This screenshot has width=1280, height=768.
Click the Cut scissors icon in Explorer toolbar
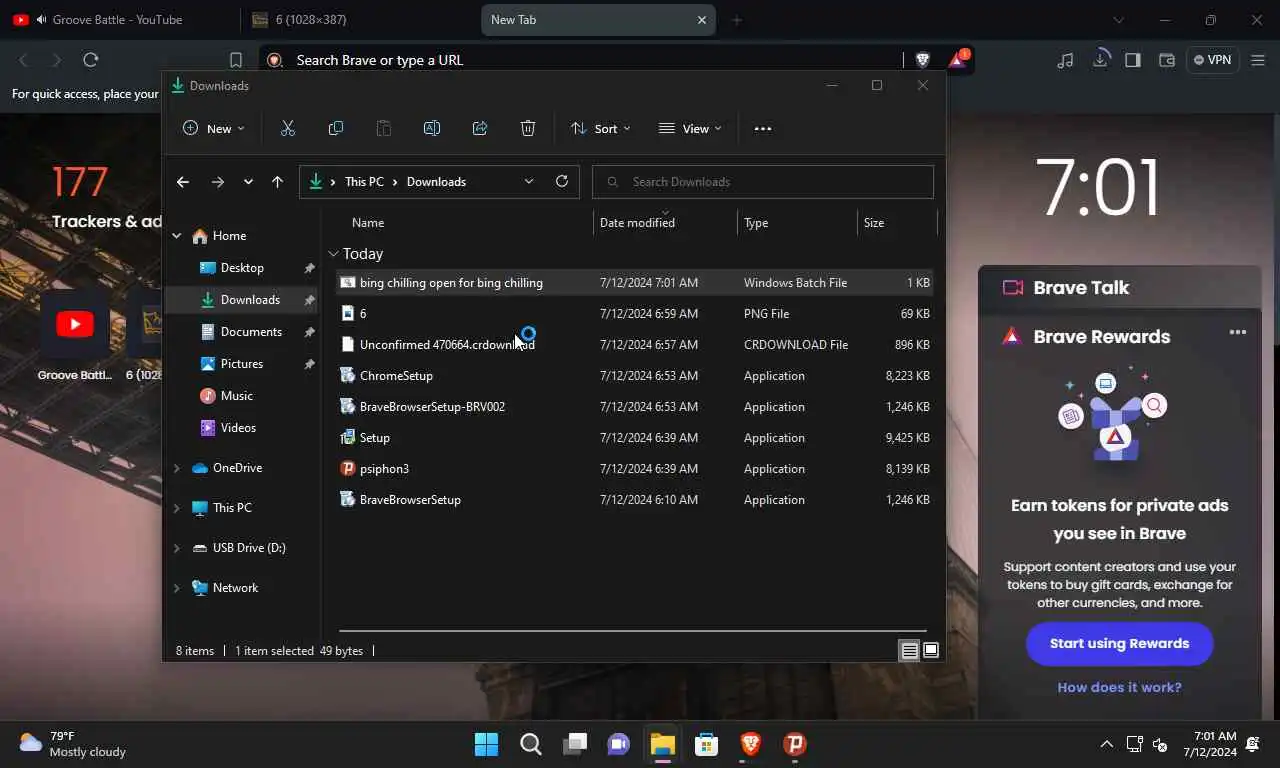click(288, 128)
